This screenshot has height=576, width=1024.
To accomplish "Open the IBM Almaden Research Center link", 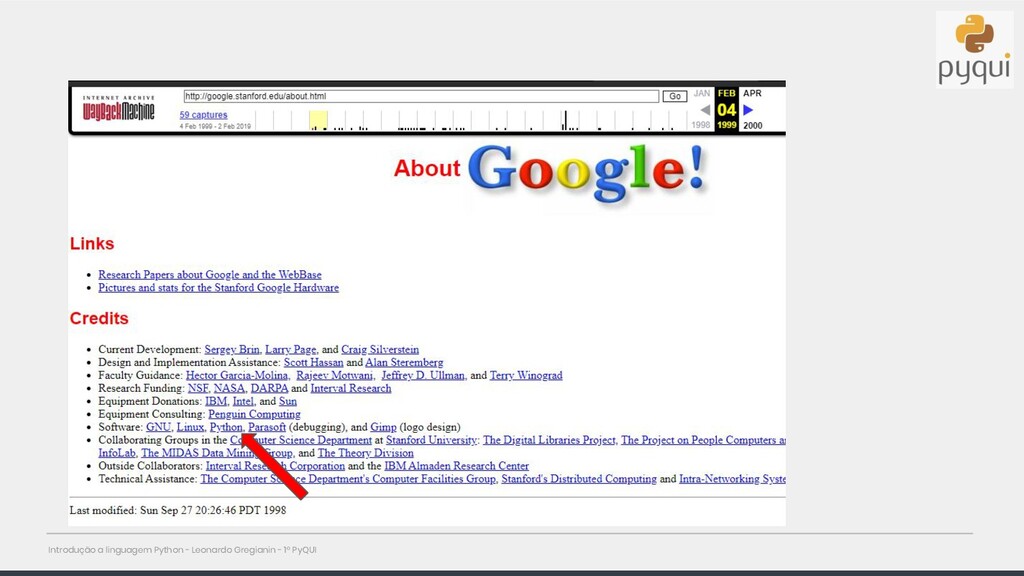I will [x=456, y=466].
